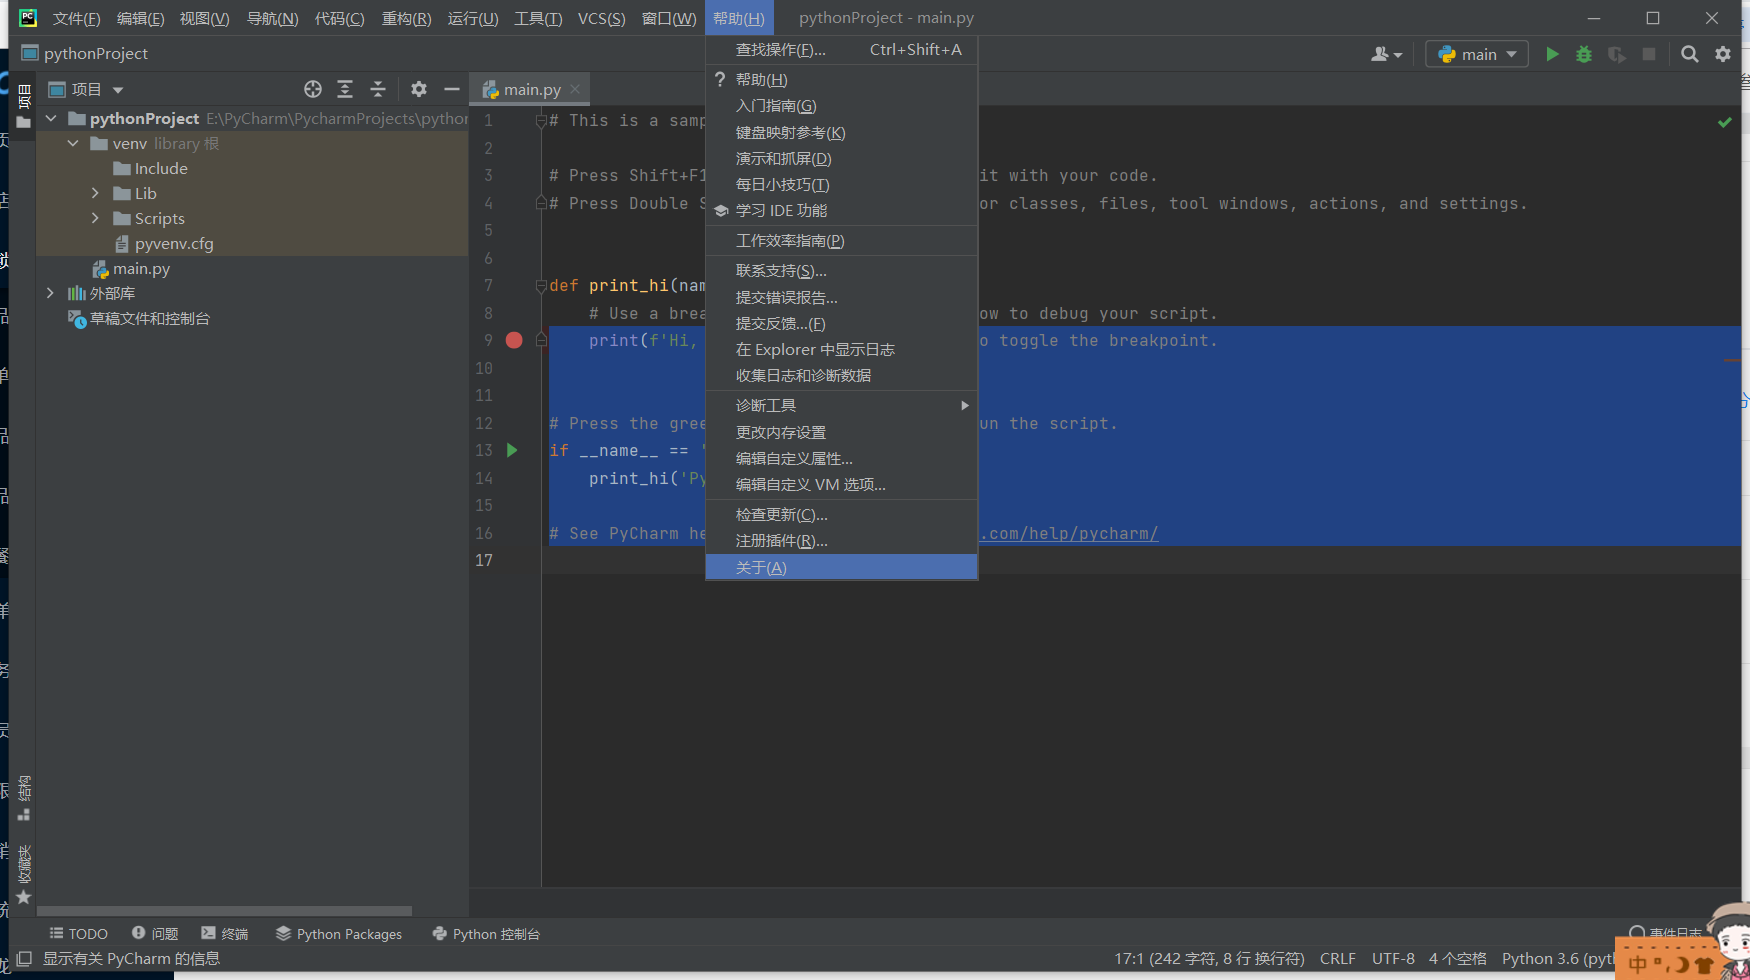
Task: Click pythonProject breadcrumb in navigation bar
Action: [x=84, y=53]
